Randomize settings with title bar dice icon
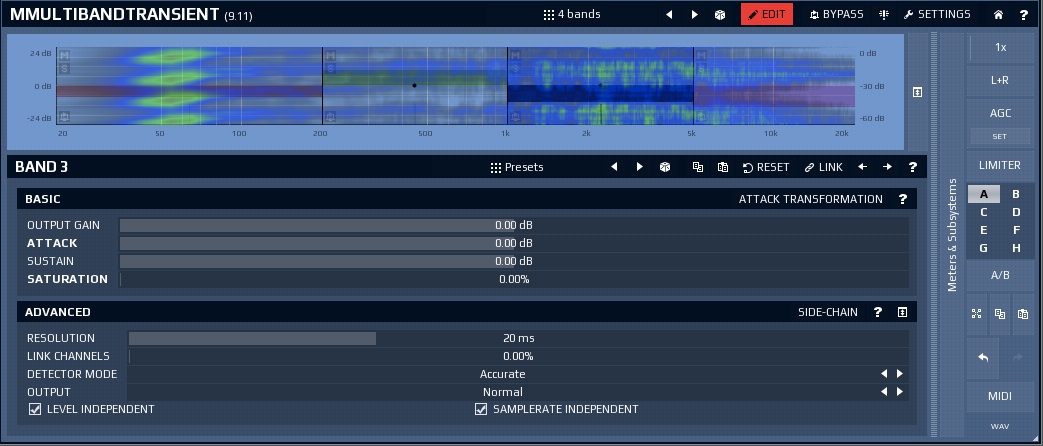This screenshot has width=1043, height=446. tap(720, 15)
